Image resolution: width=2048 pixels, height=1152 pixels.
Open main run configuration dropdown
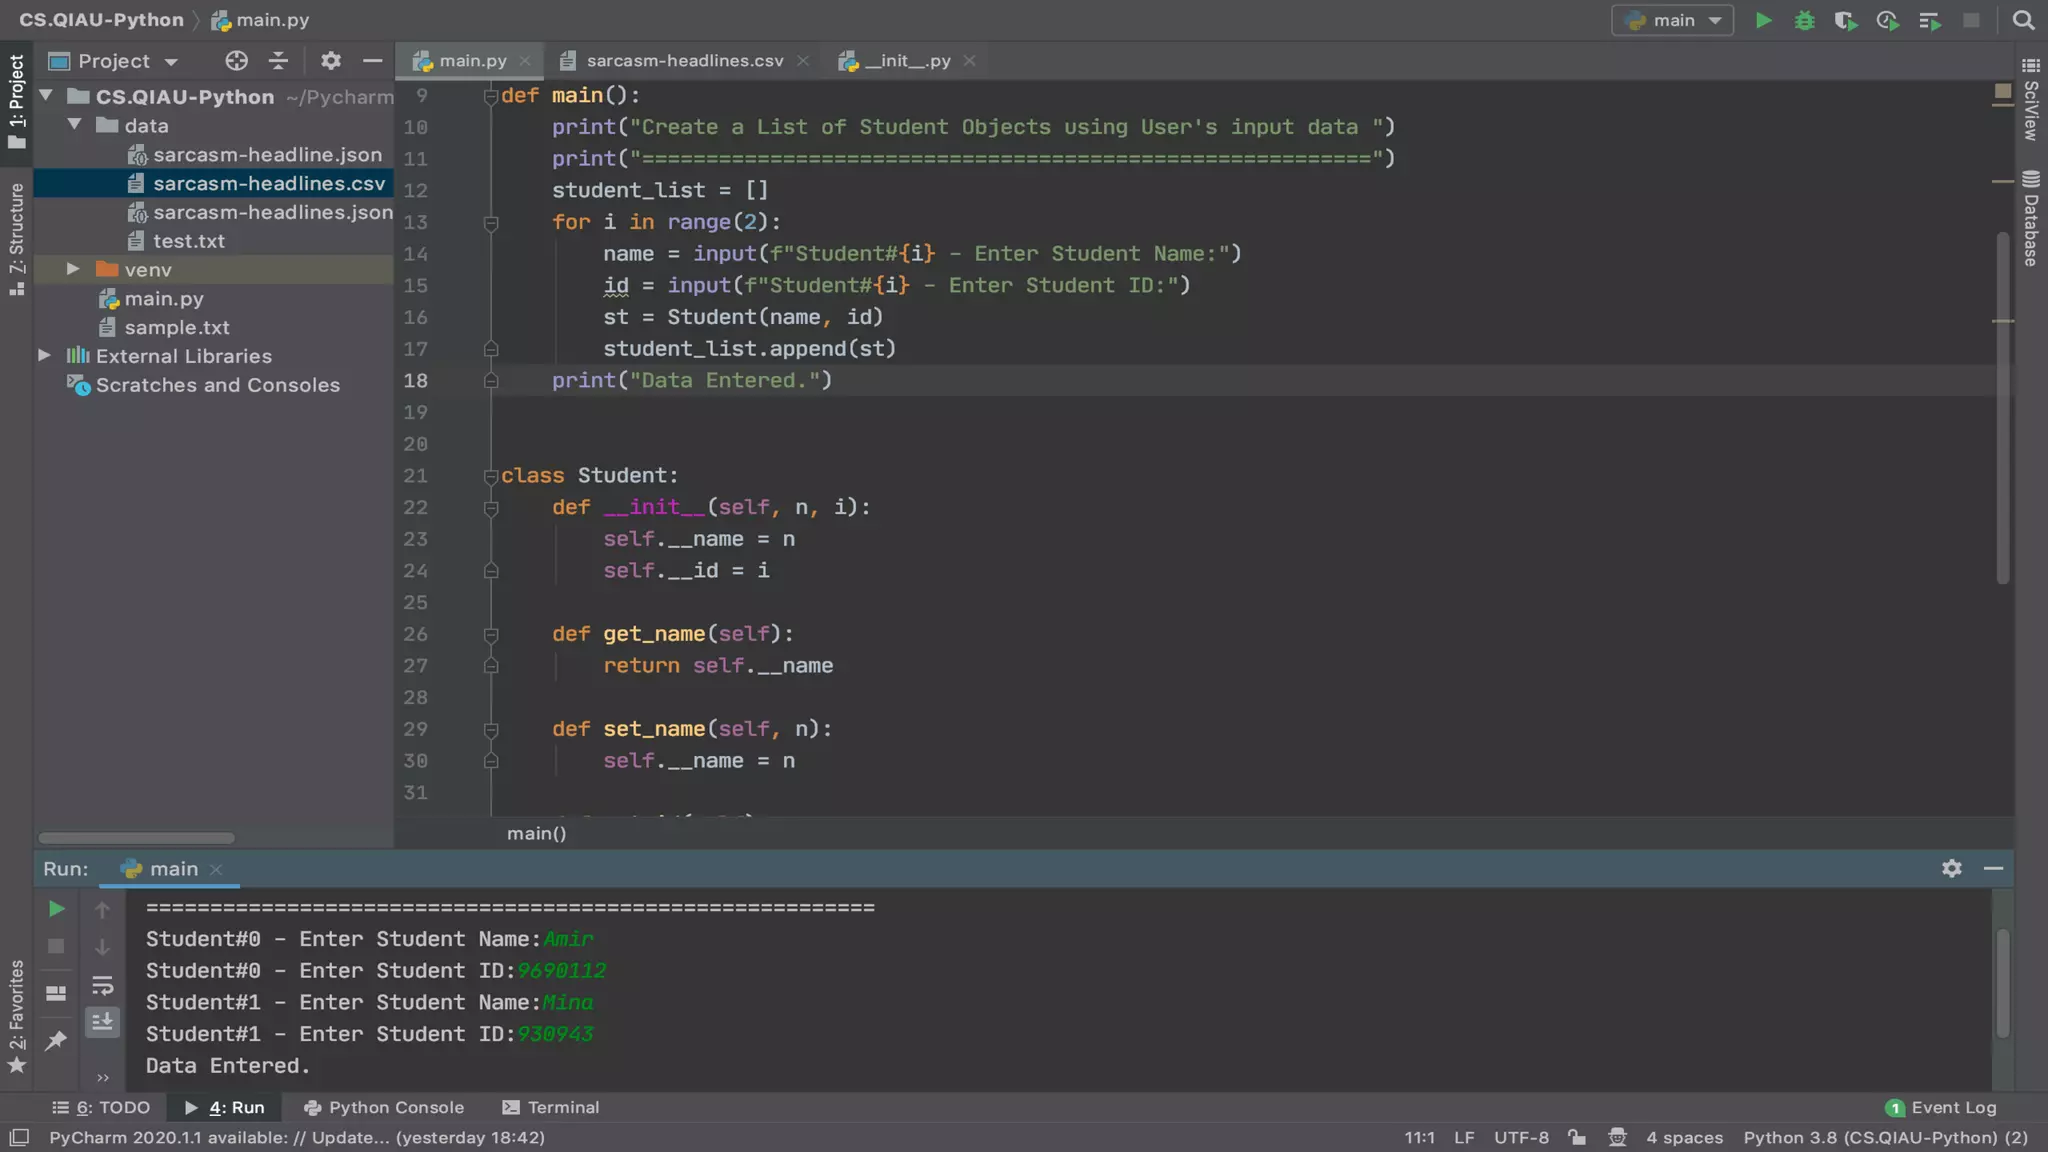tap(1673, 20)
